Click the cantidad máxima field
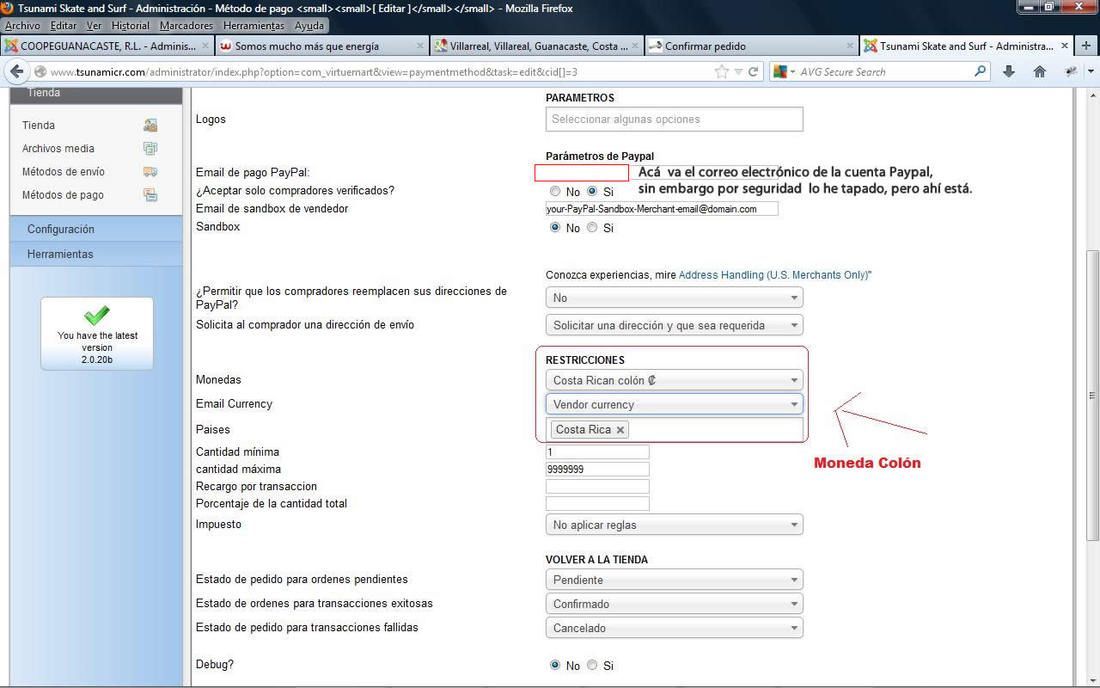The width and height of the screenshot is (1100, 688). (x=597, y=469)
